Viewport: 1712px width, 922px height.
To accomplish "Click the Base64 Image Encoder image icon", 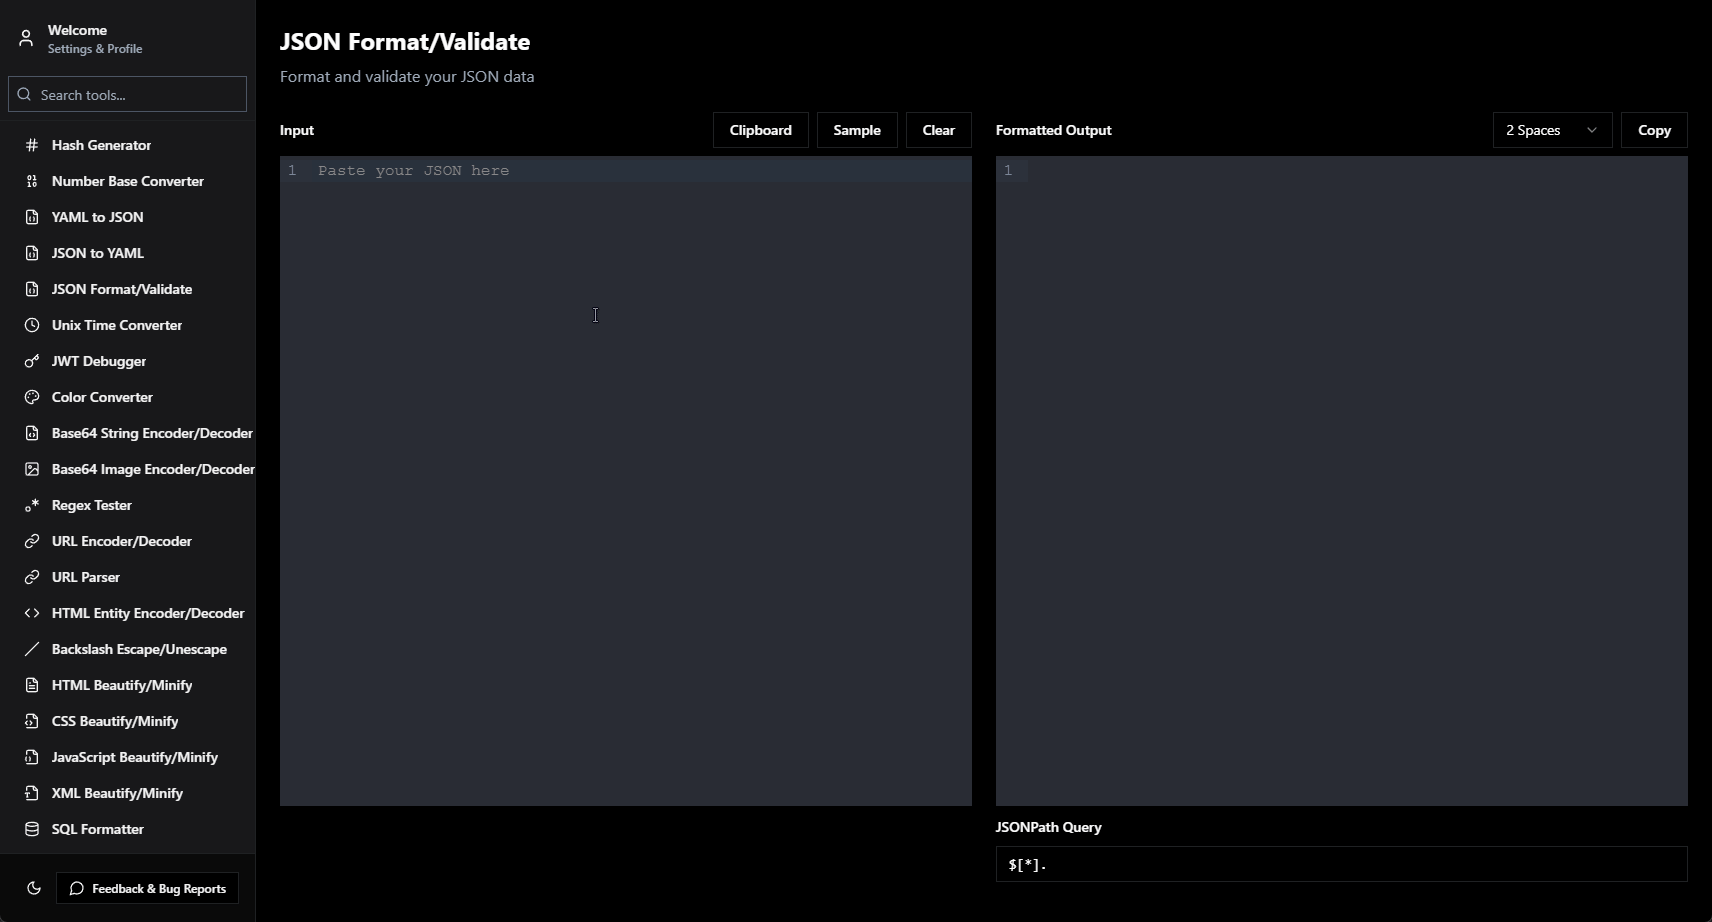I will pos(32,469).
